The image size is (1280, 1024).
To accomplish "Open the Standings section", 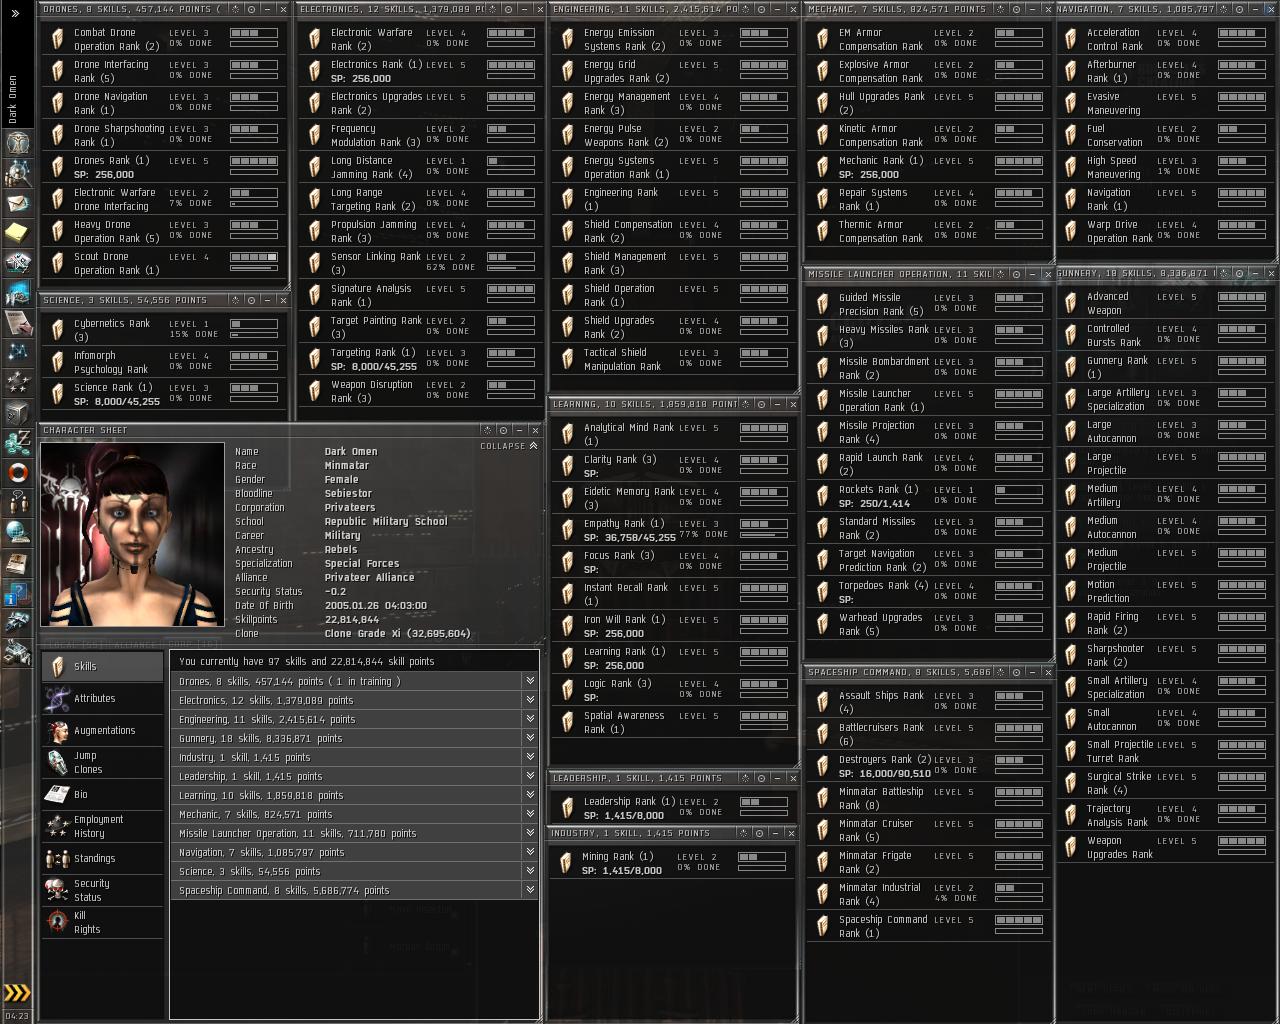I will 102,858.
